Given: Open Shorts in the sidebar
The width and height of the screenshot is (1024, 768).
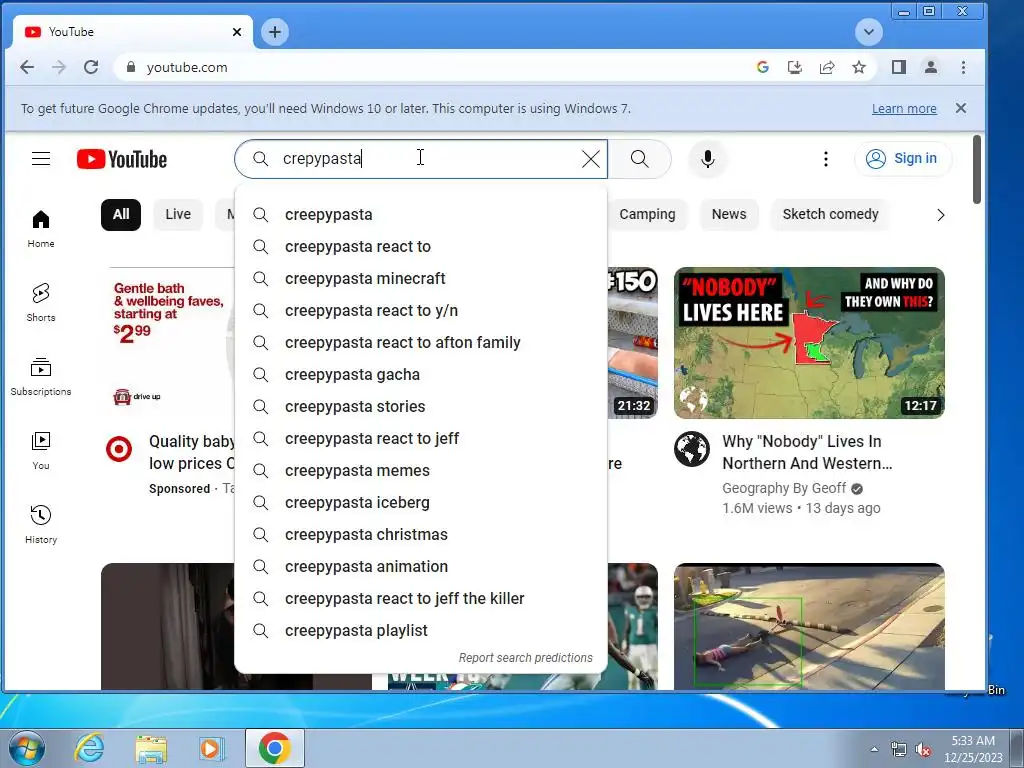Looking at the screenshot, I should pos(40,302).
